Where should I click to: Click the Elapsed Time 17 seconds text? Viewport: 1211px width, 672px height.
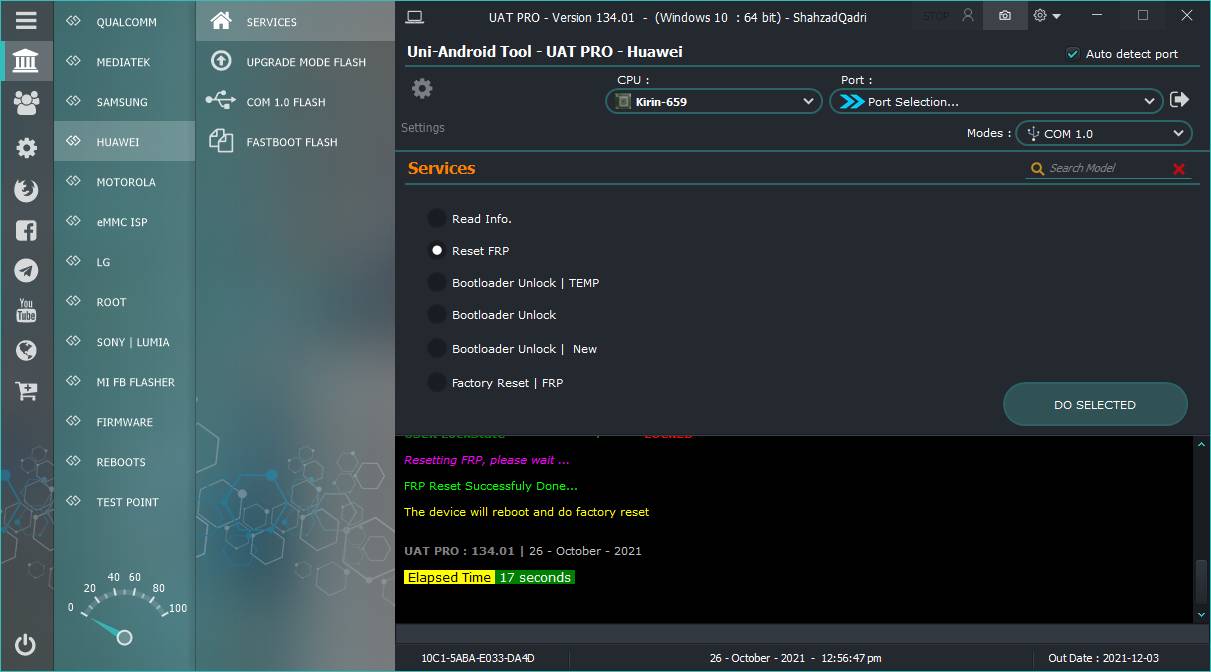pyautogui.click(x=489, y=577)
